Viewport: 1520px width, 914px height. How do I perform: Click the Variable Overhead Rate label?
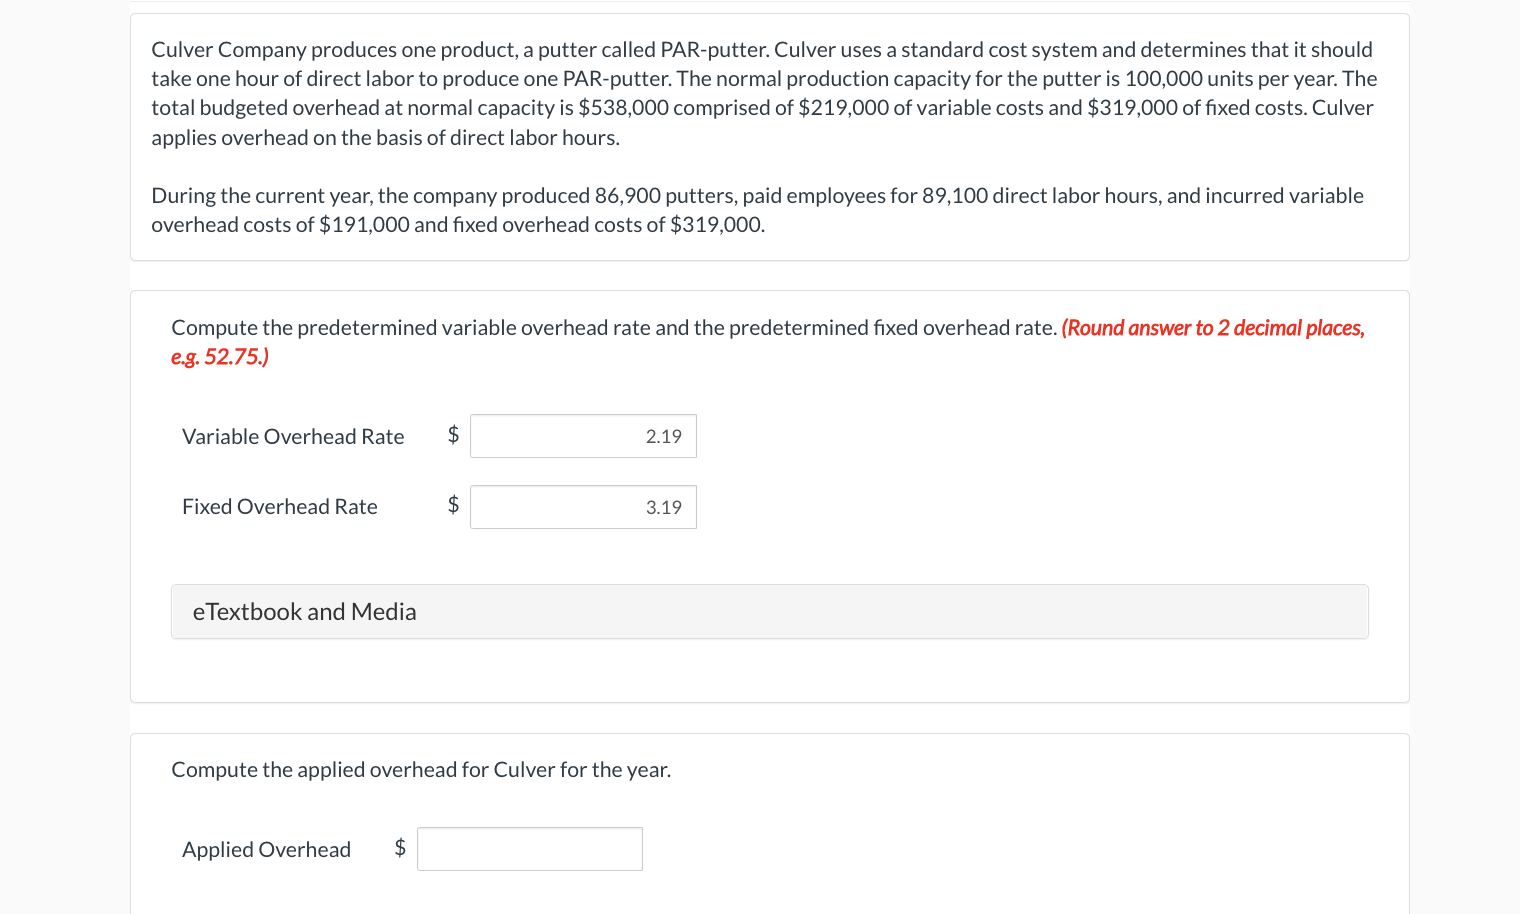point(293,437)
